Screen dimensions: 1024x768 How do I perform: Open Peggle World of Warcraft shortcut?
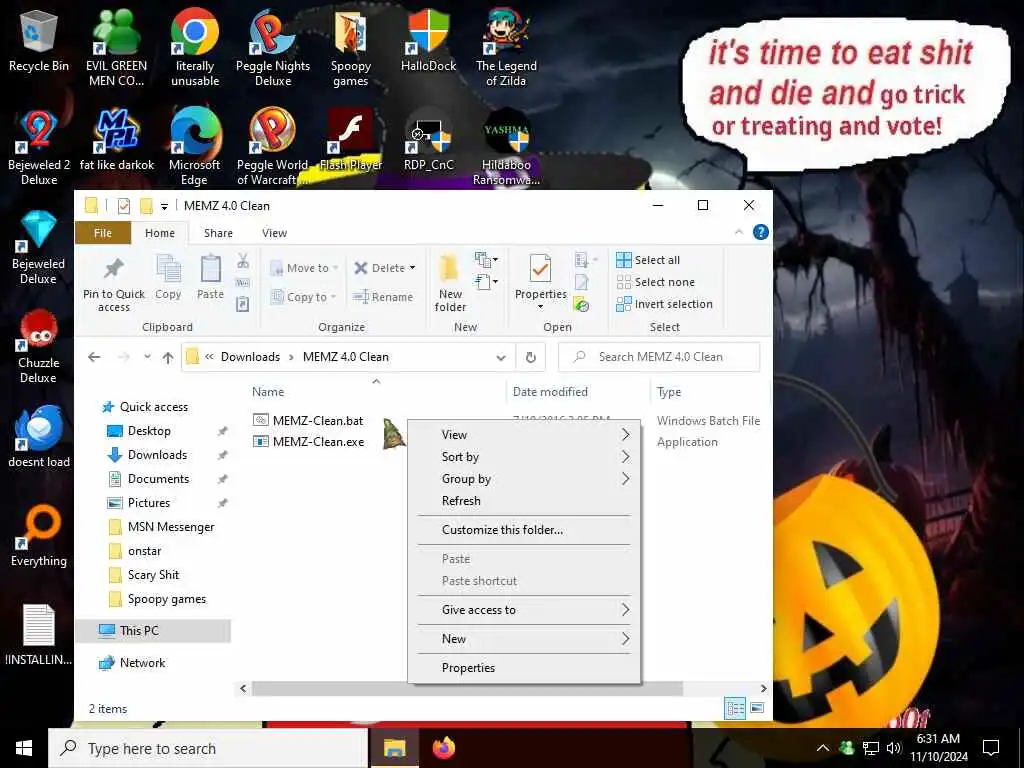pyautogui.click(x=273, y=148)
